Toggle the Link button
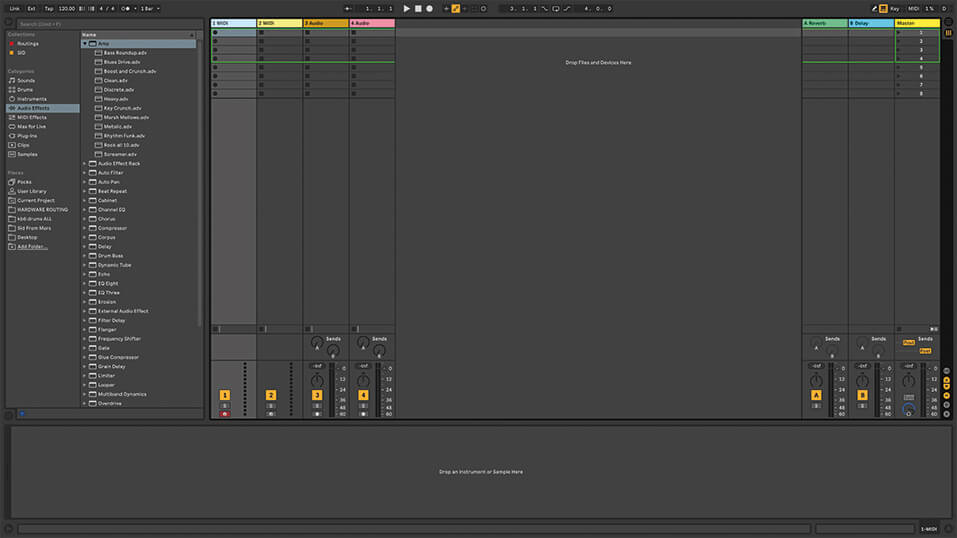This screenshot has height=538, width=957. click(x=15, y=9)
